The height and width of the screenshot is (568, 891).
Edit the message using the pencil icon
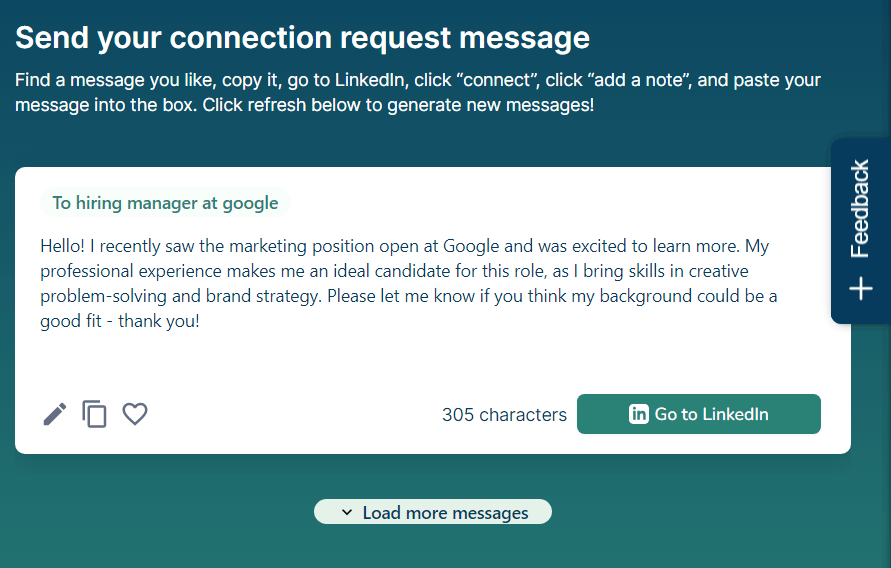point(55,414)
